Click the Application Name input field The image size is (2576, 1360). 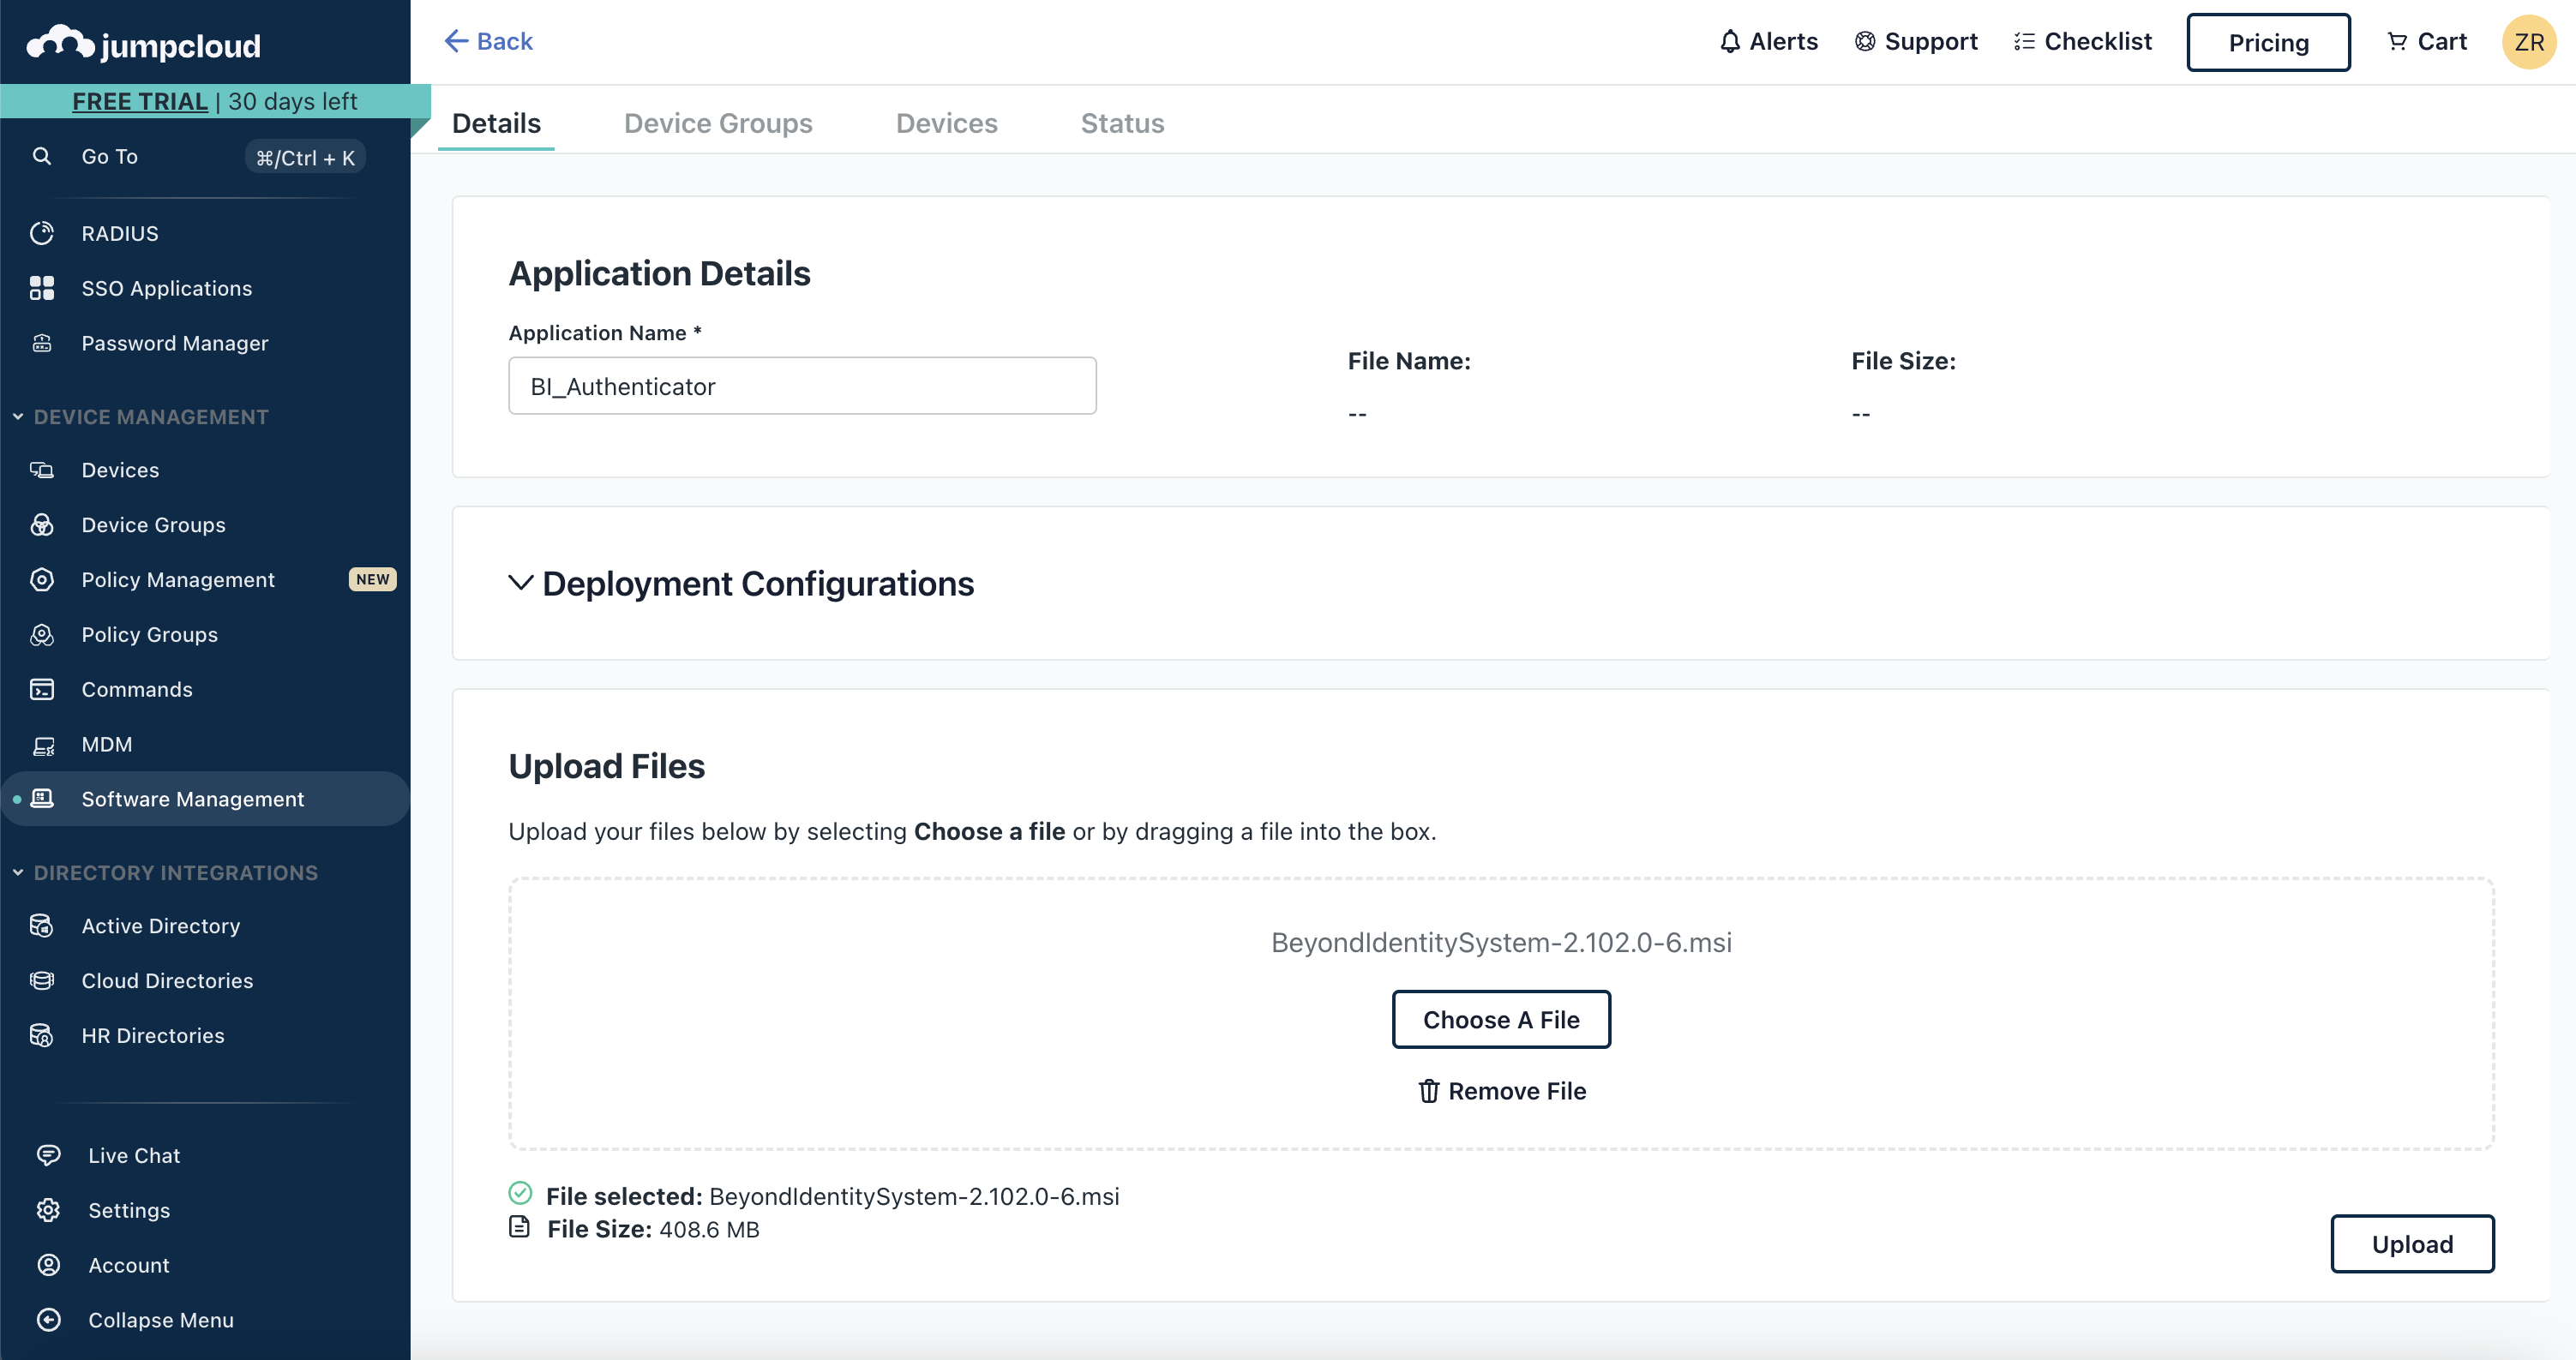802,386
